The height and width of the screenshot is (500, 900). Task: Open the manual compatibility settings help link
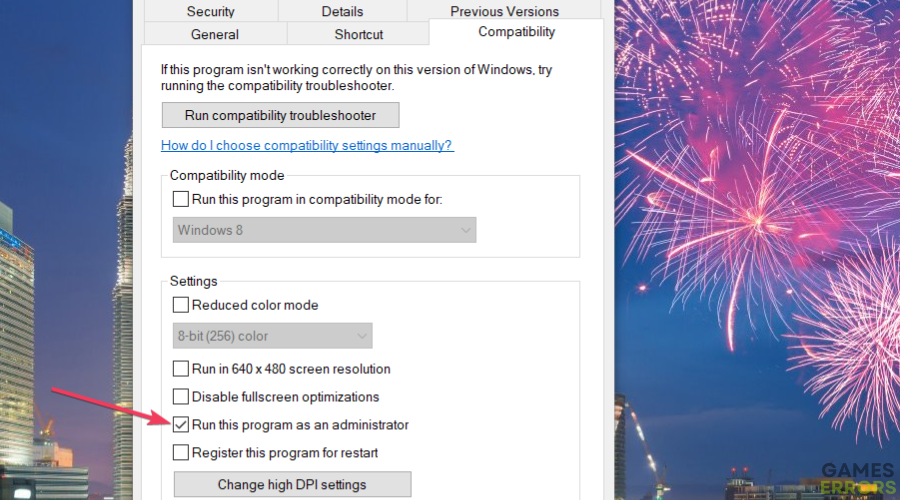[307, 145]
